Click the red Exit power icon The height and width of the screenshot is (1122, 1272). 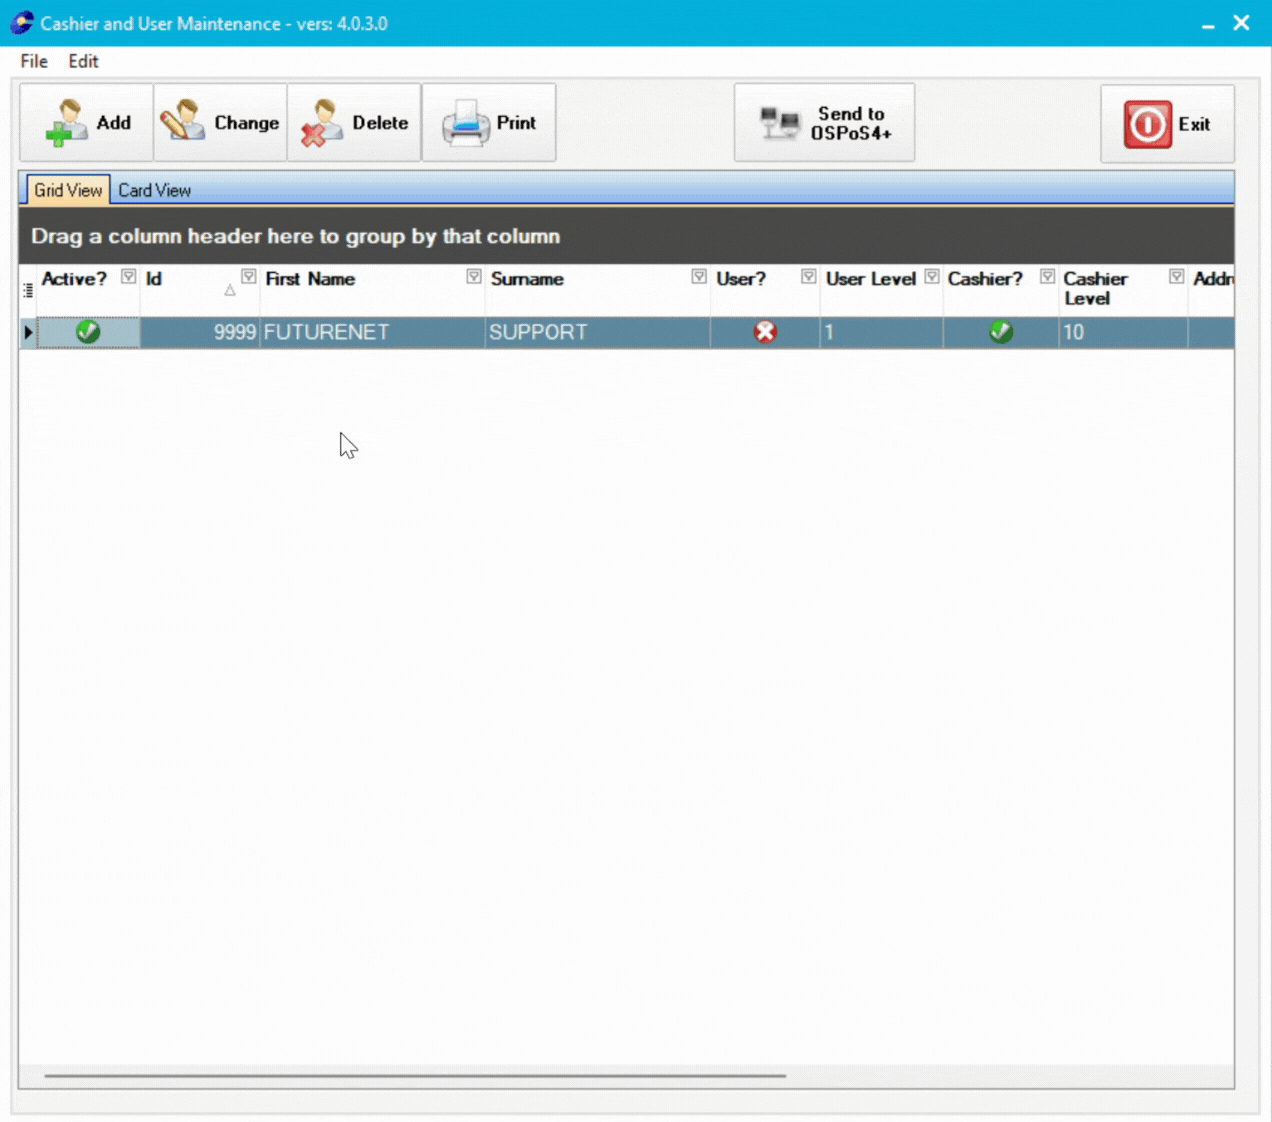coord(1147,124)
